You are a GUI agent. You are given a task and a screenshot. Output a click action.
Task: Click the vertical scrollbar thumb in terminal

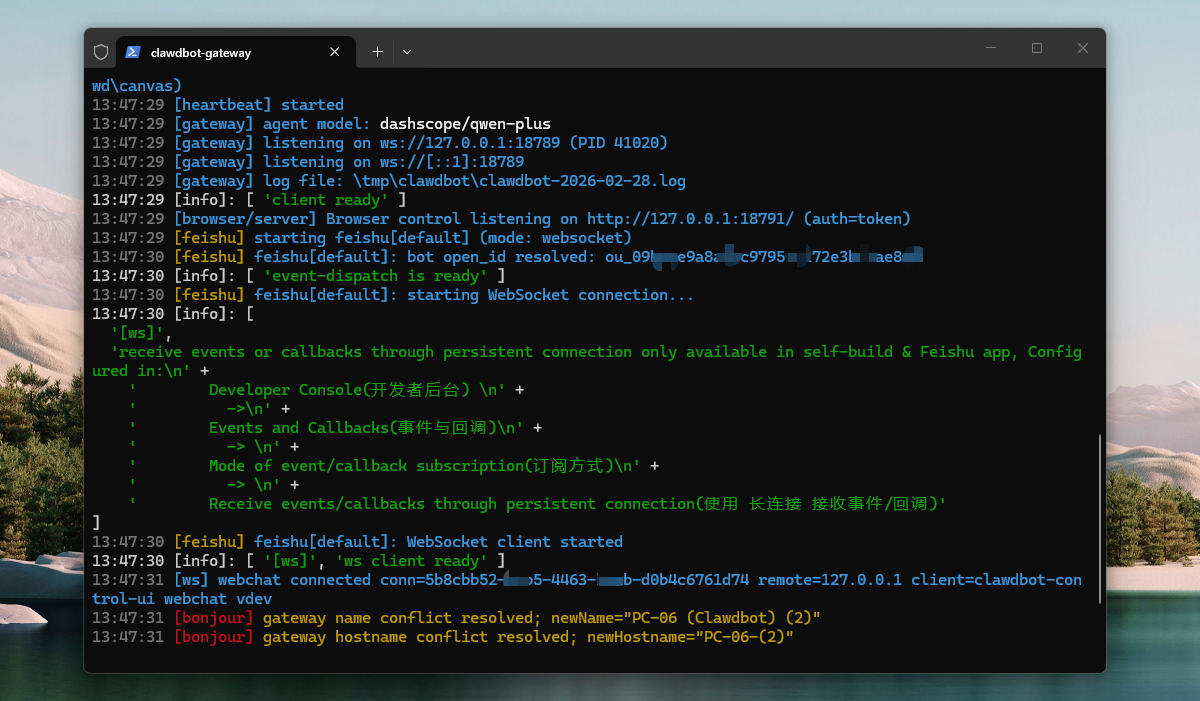click(x=1099, y=518)
